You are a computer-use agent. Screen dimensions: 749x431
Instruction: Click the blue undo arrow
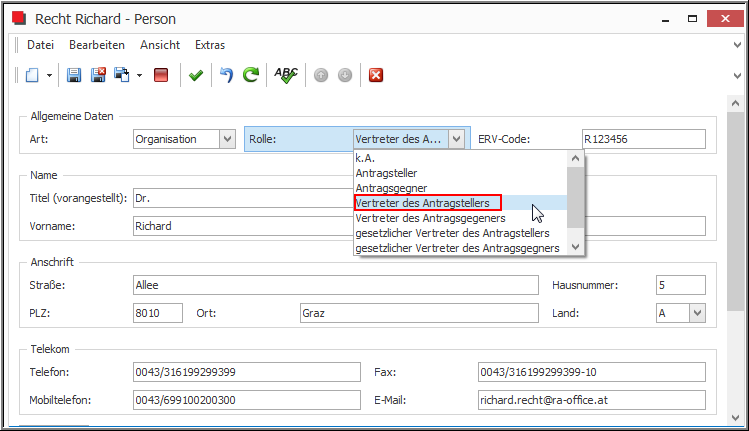click(x=226, y=75)
